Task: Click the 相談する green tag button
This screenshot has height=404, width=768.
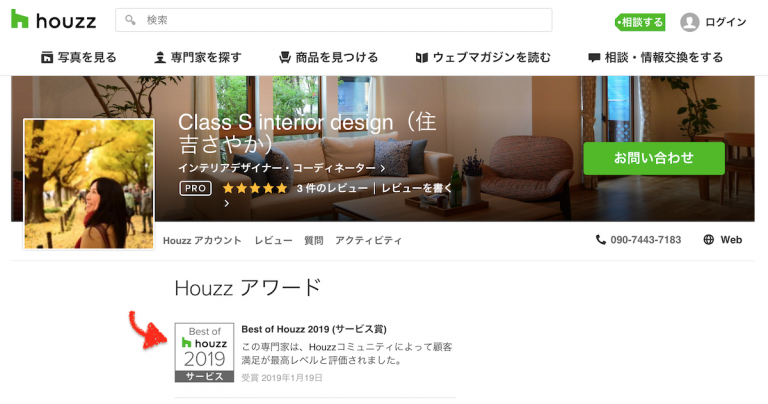Action: tap(640, 22)
